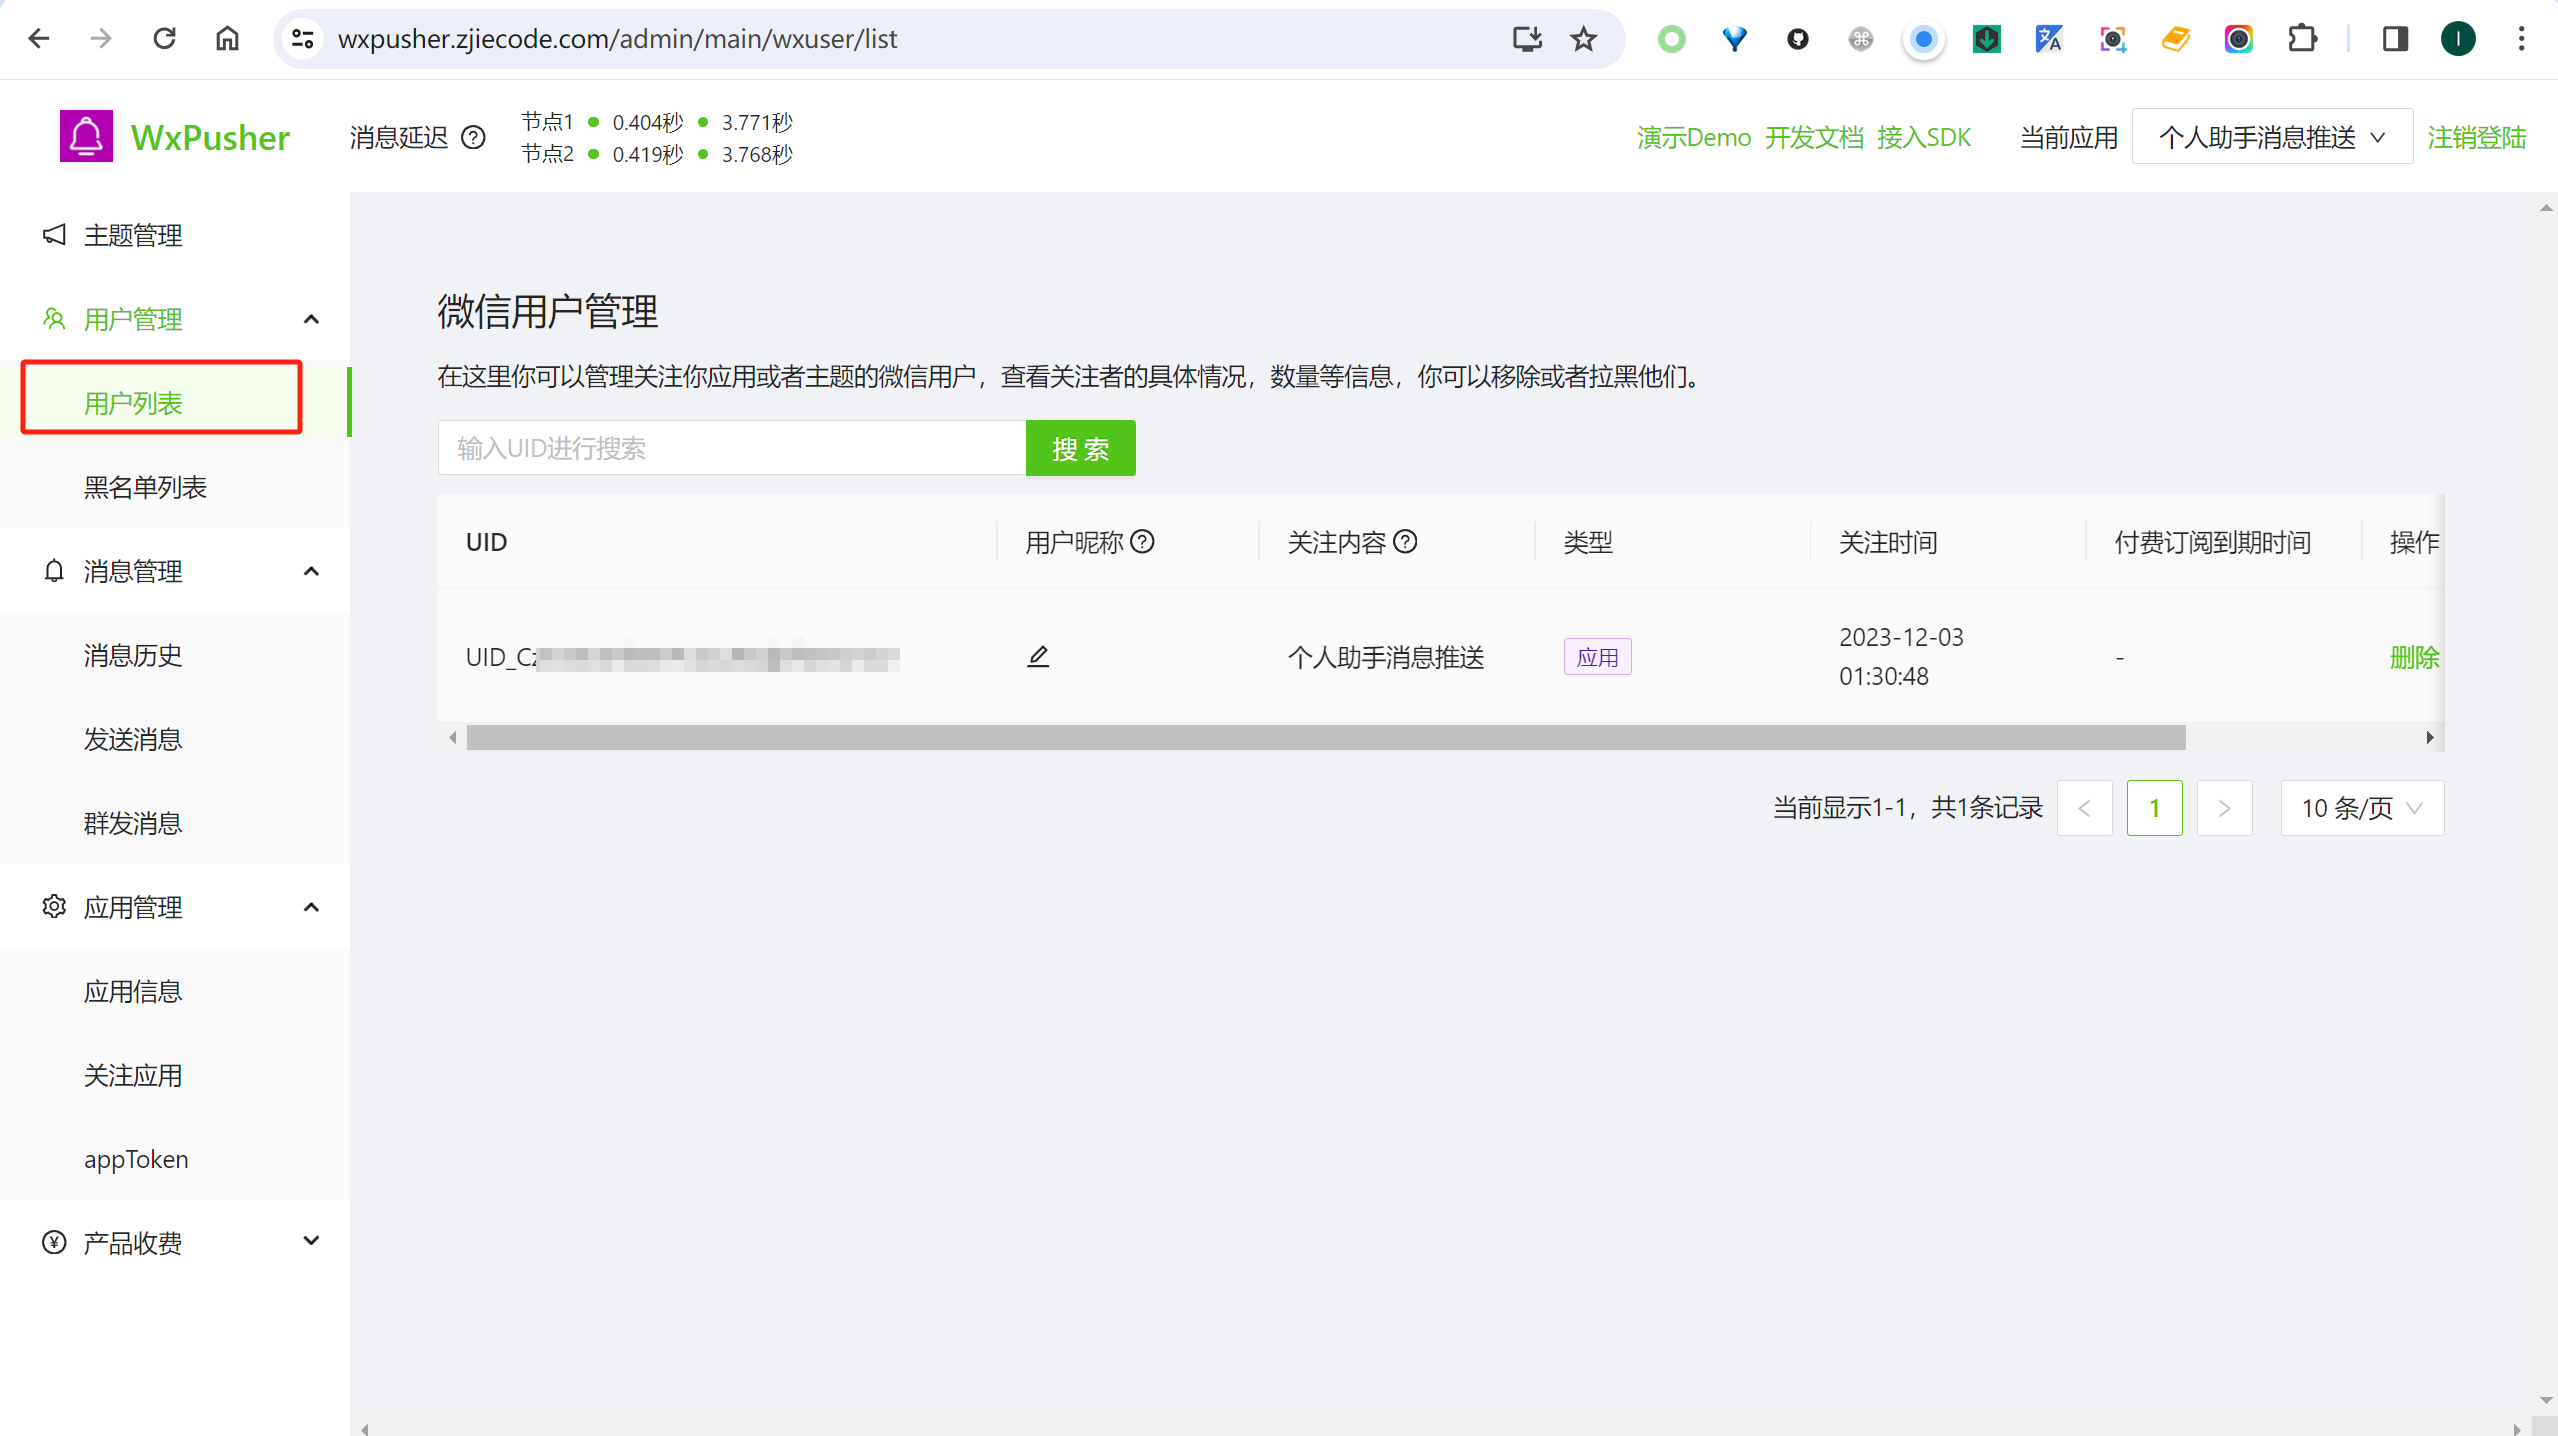Collapse the 消息管理 sidebar section

[311, 571]
